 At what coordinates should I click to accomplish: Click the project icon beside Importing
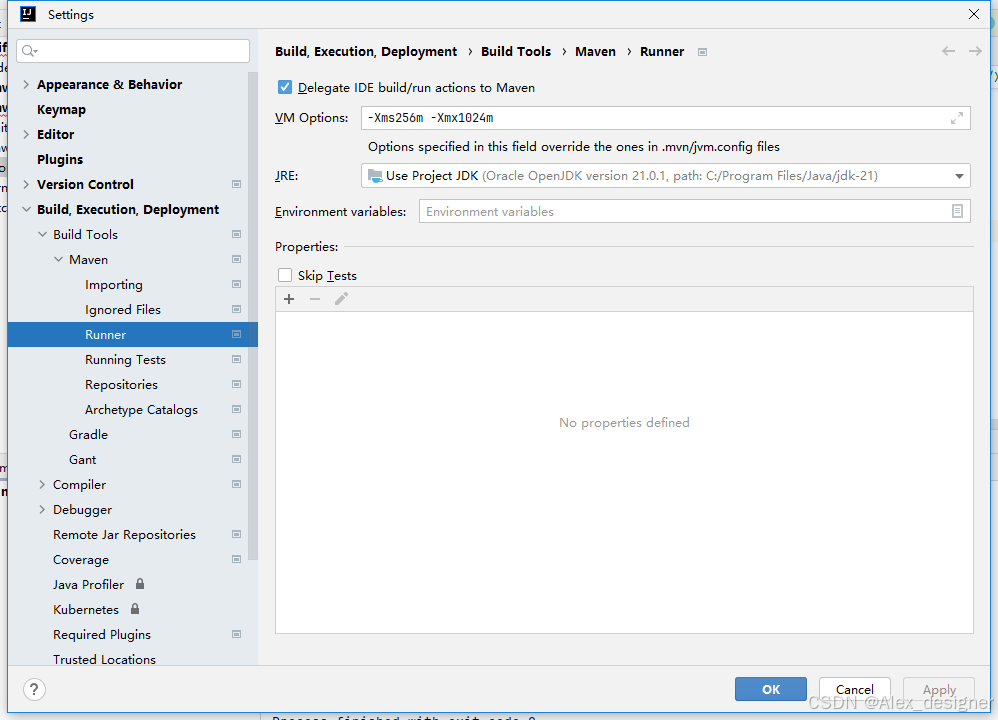click(x=237, y=285)
